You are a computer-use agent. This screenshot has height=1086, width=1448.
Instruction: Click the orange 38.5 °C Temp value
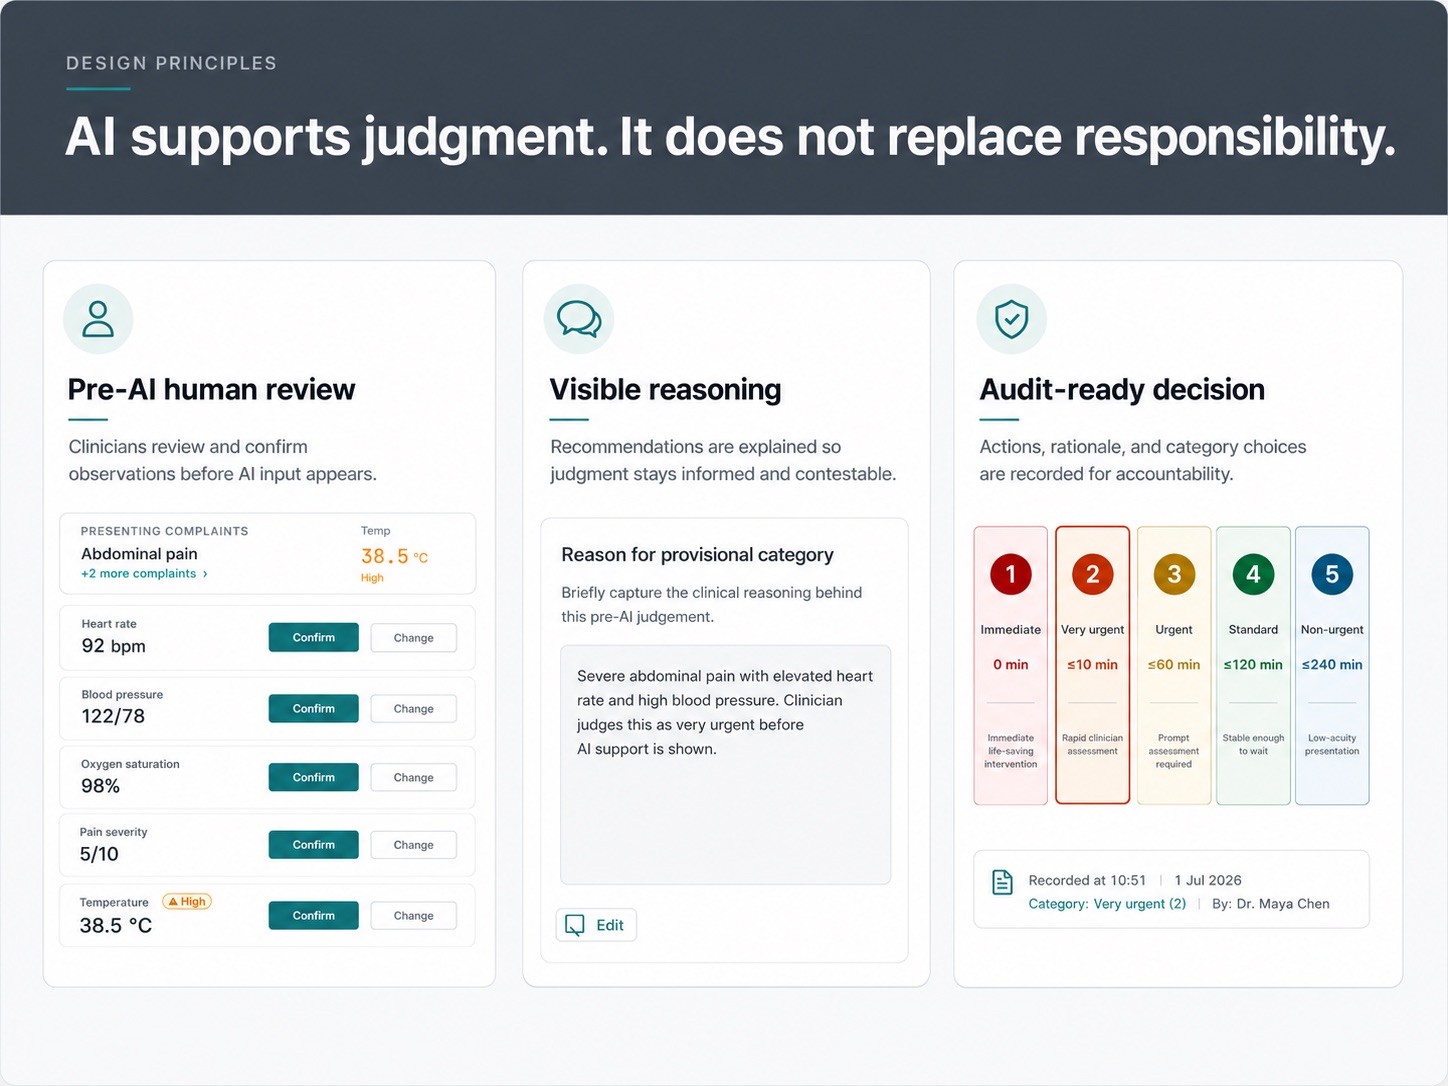394,556
